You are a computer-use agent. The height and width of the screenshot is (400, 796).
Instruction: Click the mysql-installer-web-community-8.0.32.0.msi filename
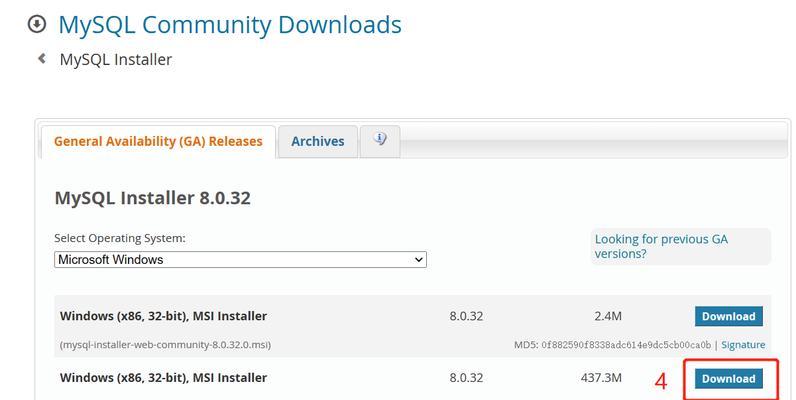165,345
